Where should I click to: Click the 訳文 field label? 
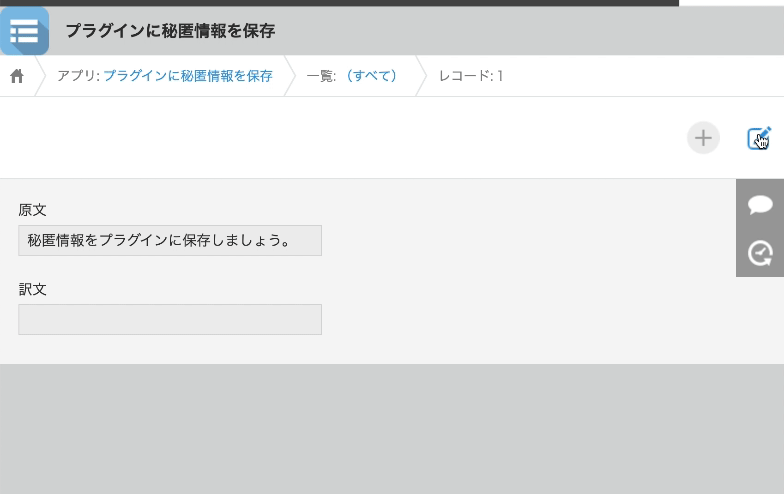click(x=32, y=289)
